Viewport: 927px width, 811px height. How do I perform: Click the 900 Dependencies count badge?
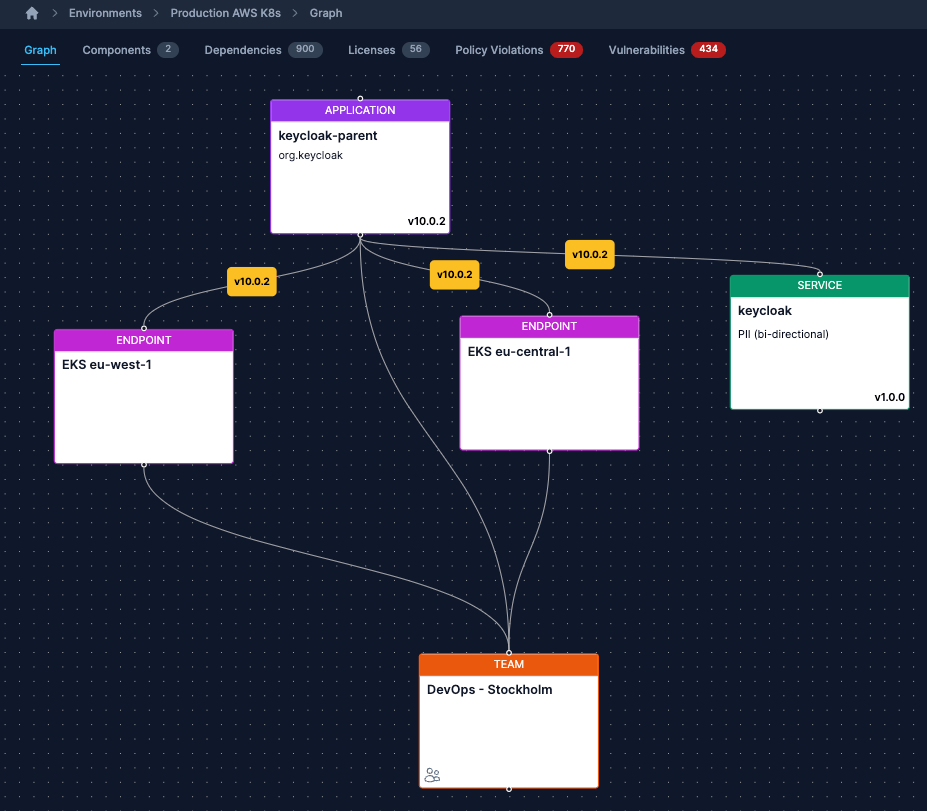[x=305, y=50]
